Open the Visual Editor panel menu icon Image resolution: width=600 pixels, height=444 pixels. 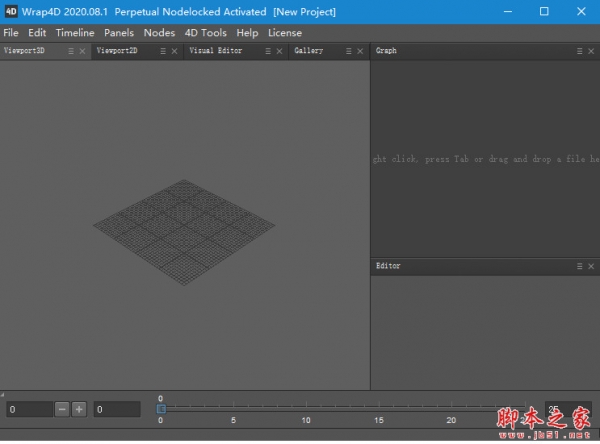pos(268,51)
